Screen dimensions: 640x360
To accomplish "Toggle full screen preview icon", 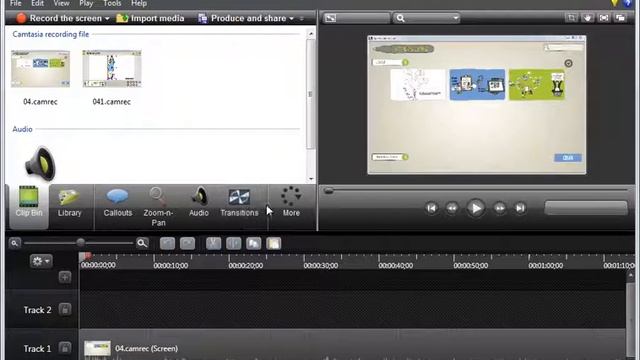I will (x=604, y=18).
